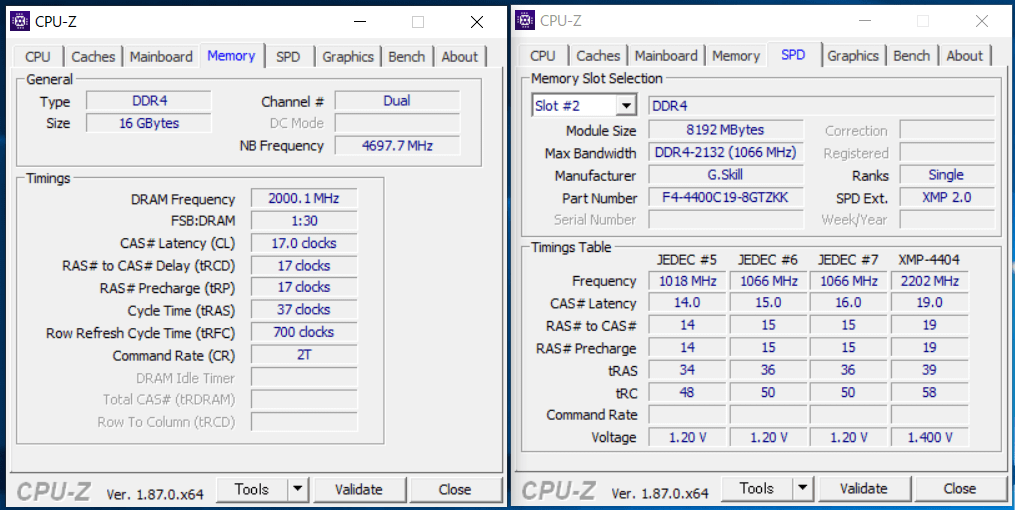Click Row Refresh value 700 clocks
The height and width of the screenshot is (510, 1015).
304,332
